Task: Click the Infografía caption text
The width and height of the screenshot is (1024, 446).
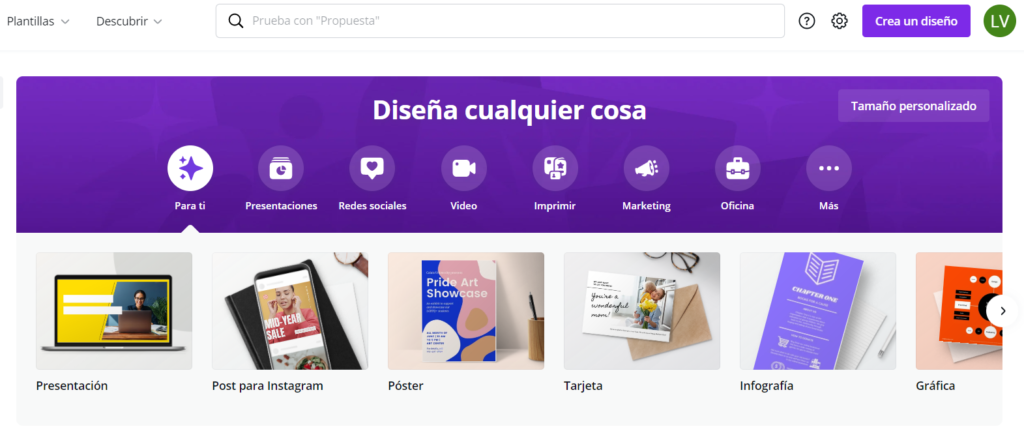Action: (767, 386)
